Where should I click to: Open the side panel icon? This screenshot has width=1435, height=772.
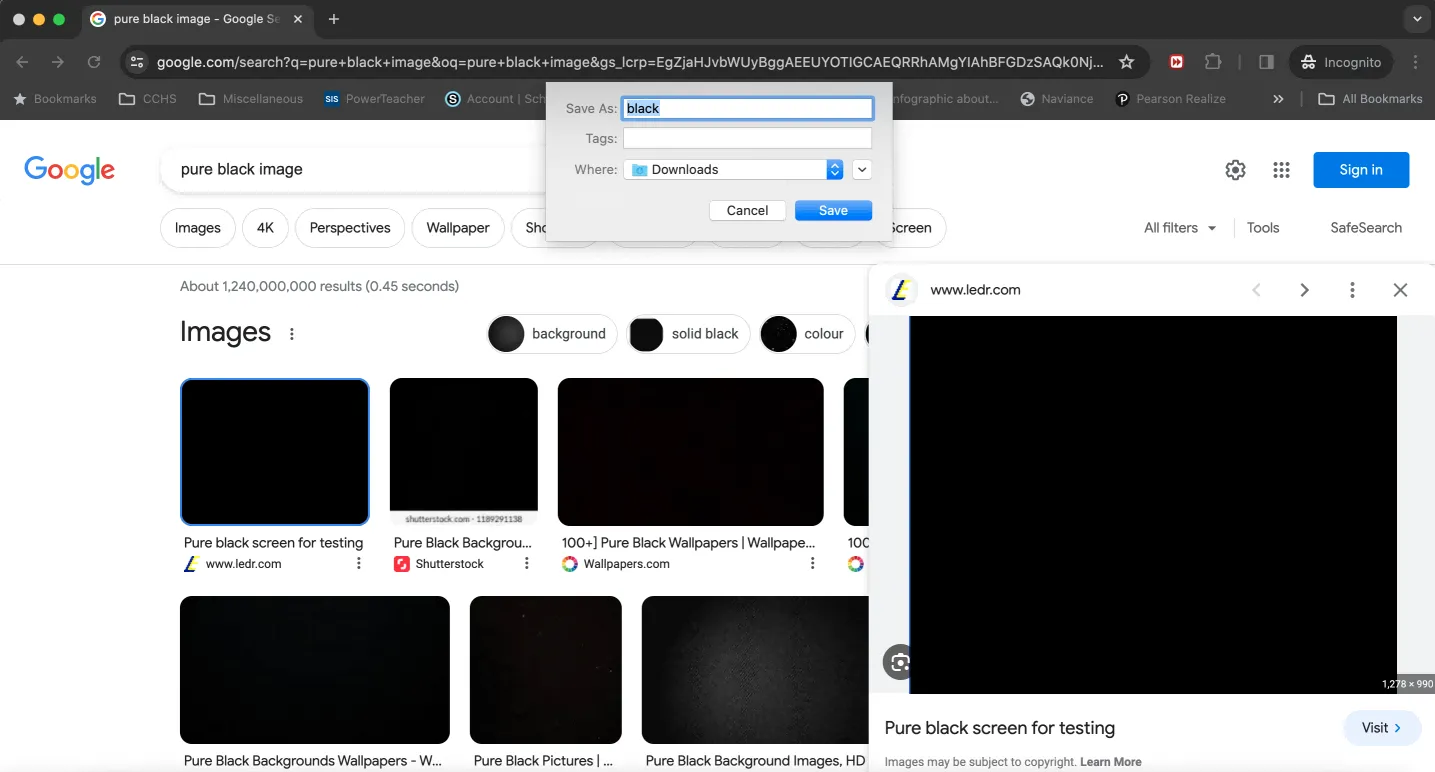point(1265,61)
